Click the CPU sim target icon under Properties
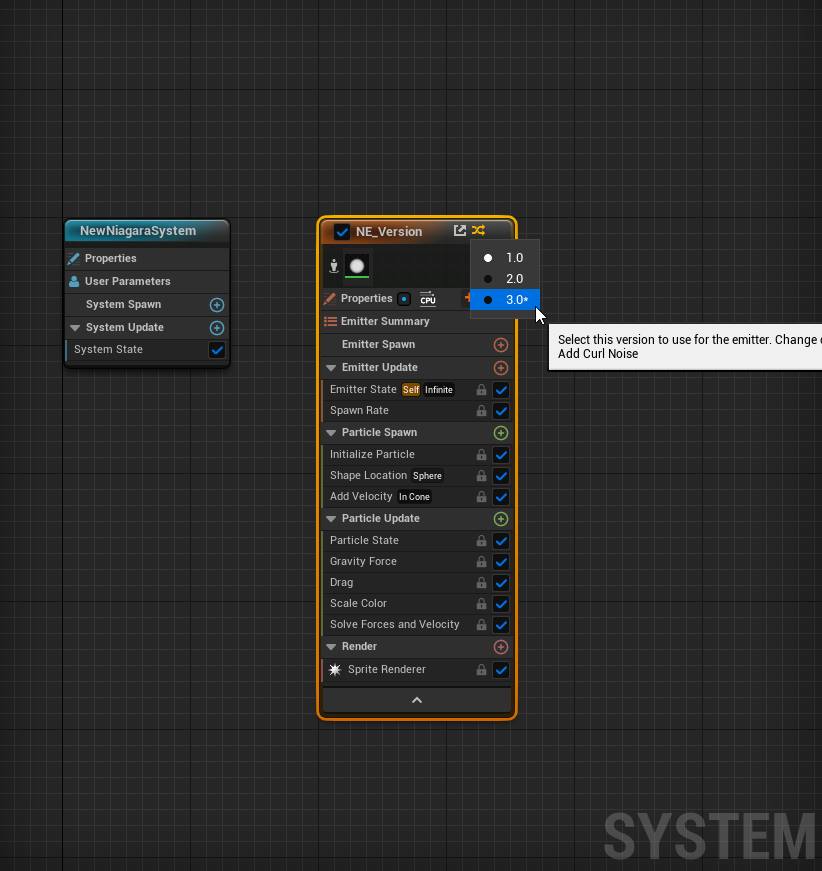This screenshot has width=822, height=871. (x=428, y=298)
